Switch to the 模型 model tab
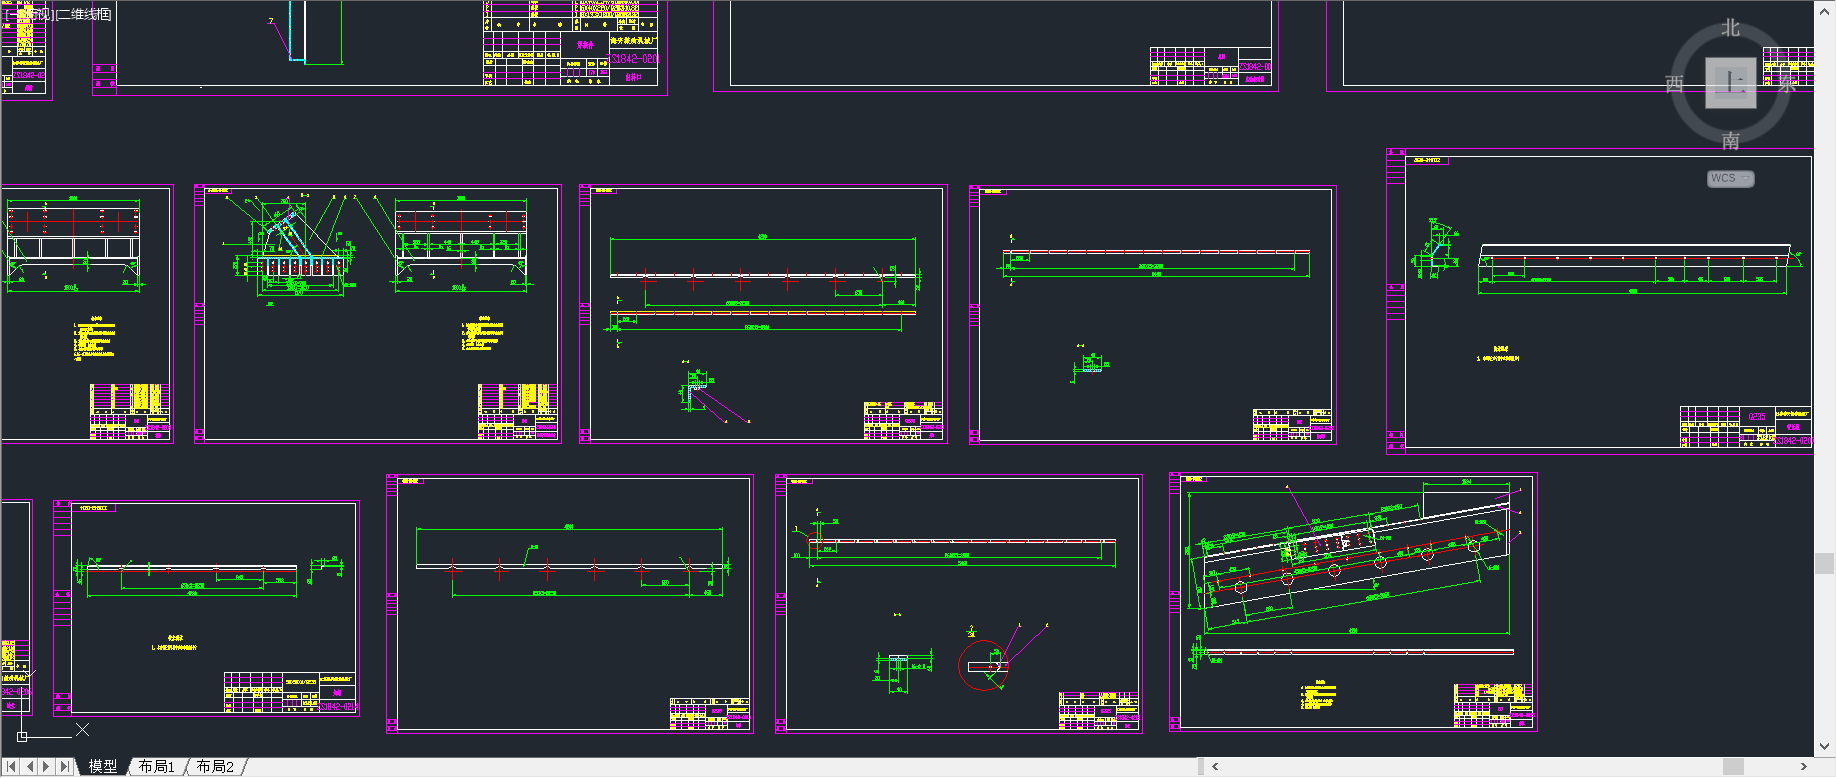Image resolution: width=1836 pixels, height=778 pixels. pos(102,767)
